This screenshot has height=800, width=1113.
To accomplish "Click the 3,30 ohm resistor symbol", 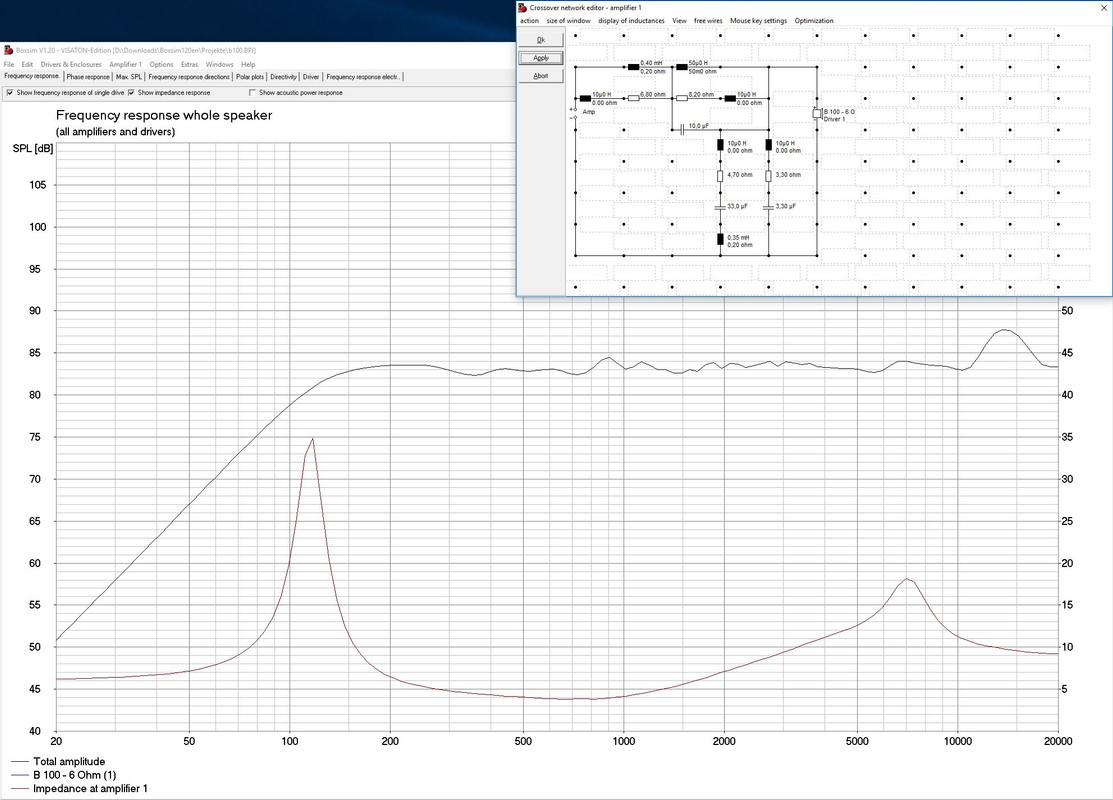I will point(768,176).
